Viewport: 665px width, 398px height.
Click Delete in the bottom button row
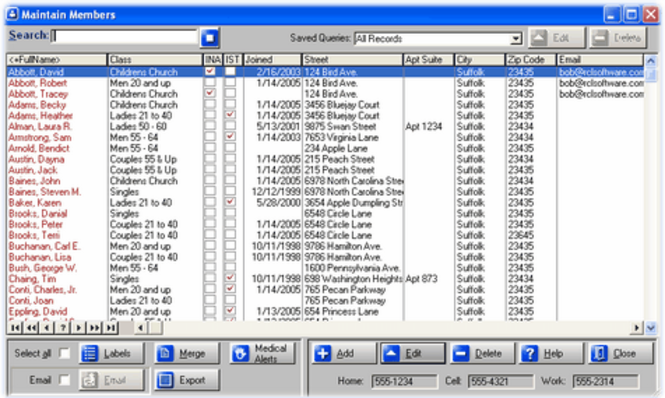click(x=482, y=353)
